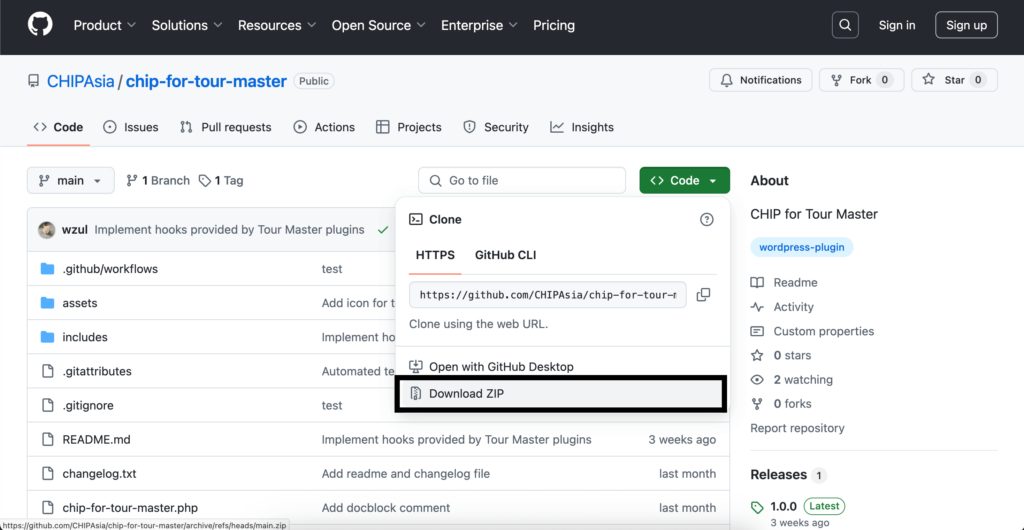Image resolution: width=1024 pixels, height=530 pixels.
Task: Click the .github/workflows folder icon
Action: click(x=47, y=269)
